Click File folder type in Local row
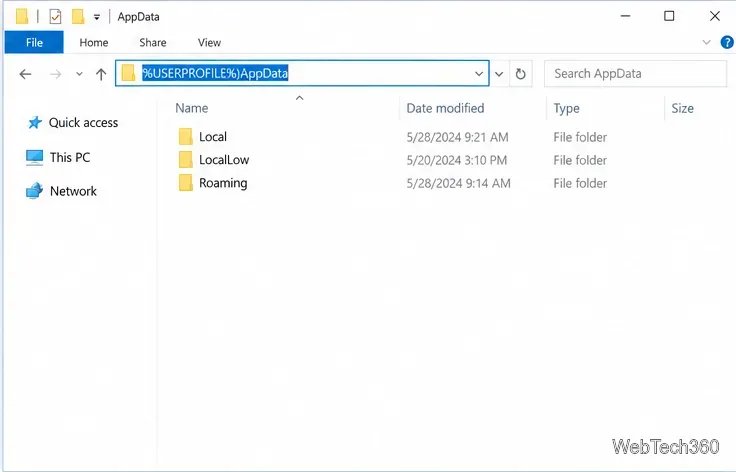 click(580, 137)
